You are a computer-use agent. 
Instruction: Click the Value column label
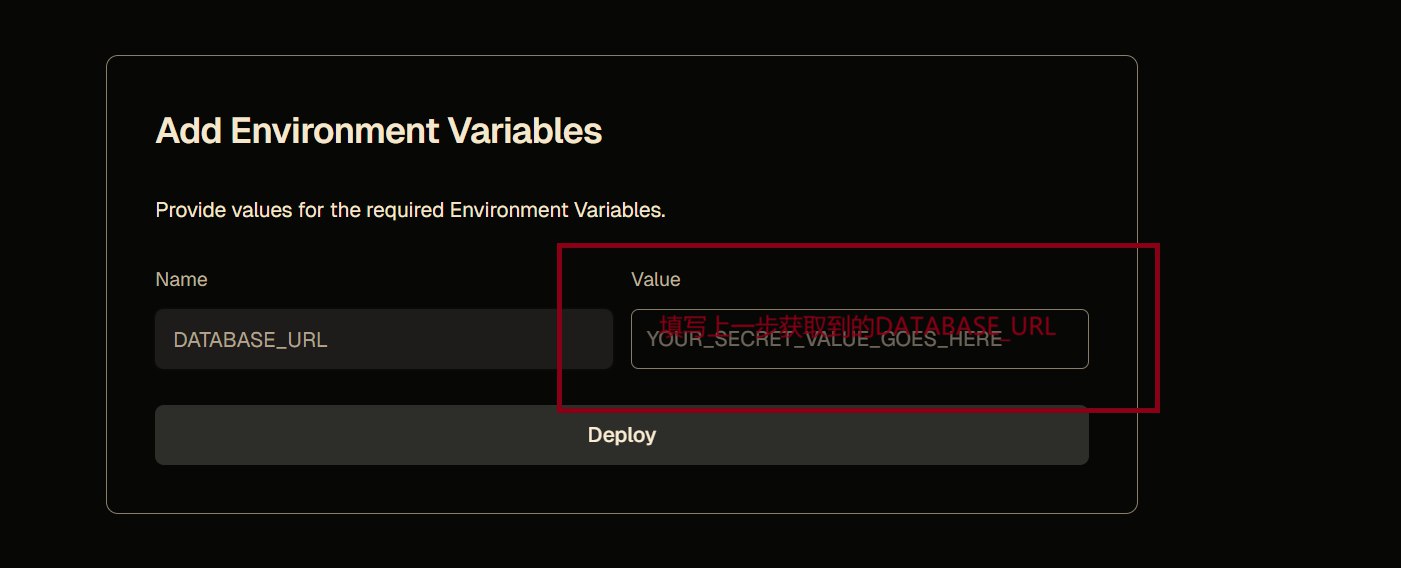(x=655, y=279)
